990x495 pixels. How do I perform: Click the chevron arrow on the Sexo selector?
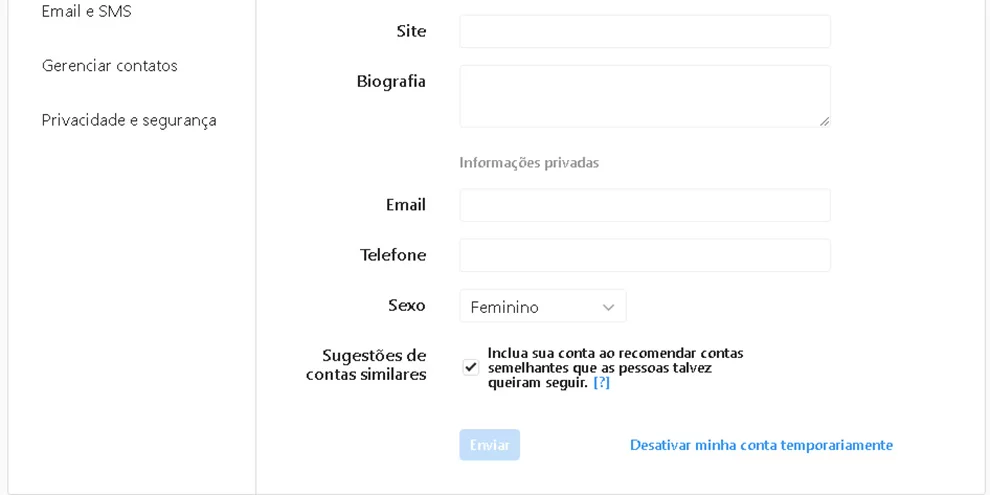point(608,307)
